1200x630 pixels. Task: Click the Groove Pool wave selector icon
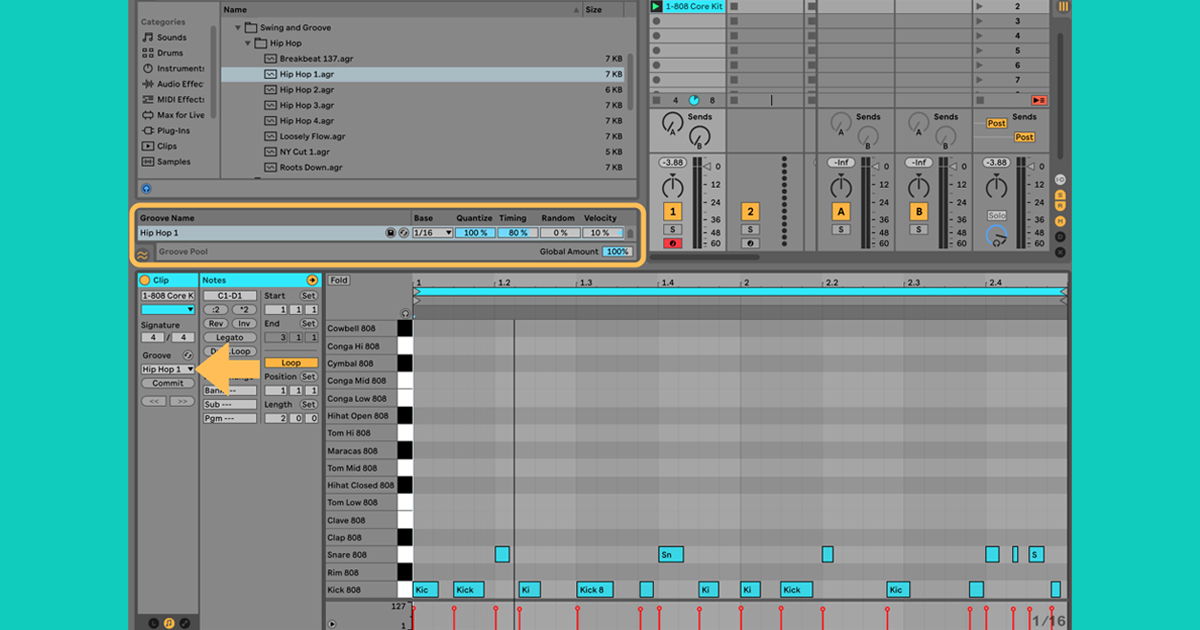[144, 253]
